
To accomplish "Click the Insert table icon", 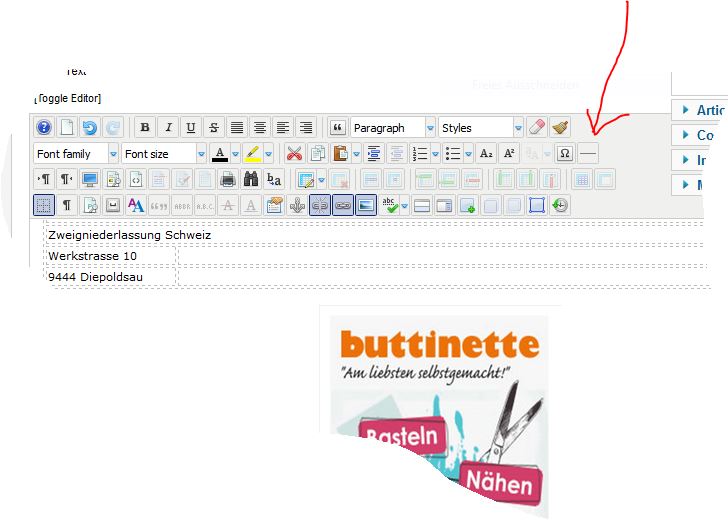I will point(306,179).
